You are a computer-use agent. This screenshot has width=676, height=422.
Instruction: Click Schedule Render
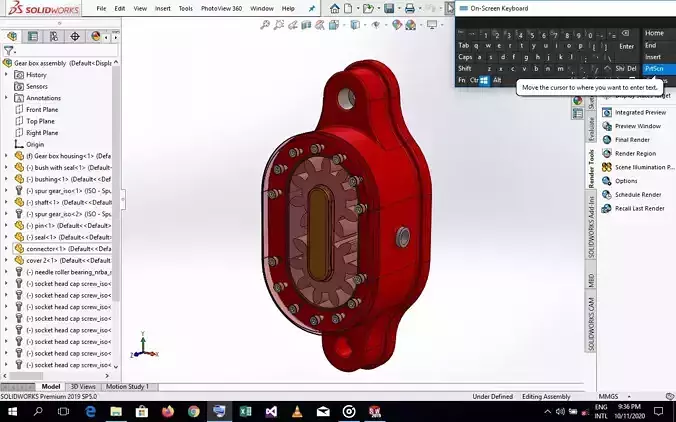(632, 195)
